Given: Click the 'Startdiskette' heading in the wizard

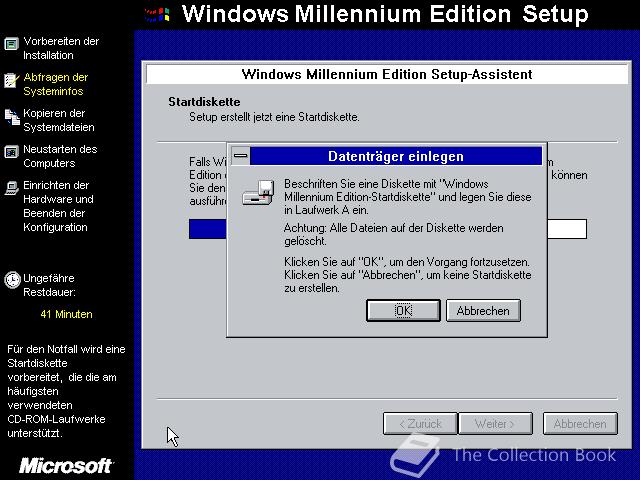Looking at the screenshot, I should (204, 102).
